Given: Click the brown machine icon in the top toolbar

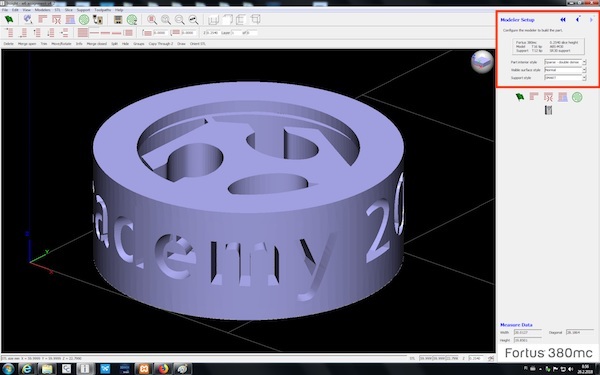Looking at the screenshot, I should (x=118, y=19).
